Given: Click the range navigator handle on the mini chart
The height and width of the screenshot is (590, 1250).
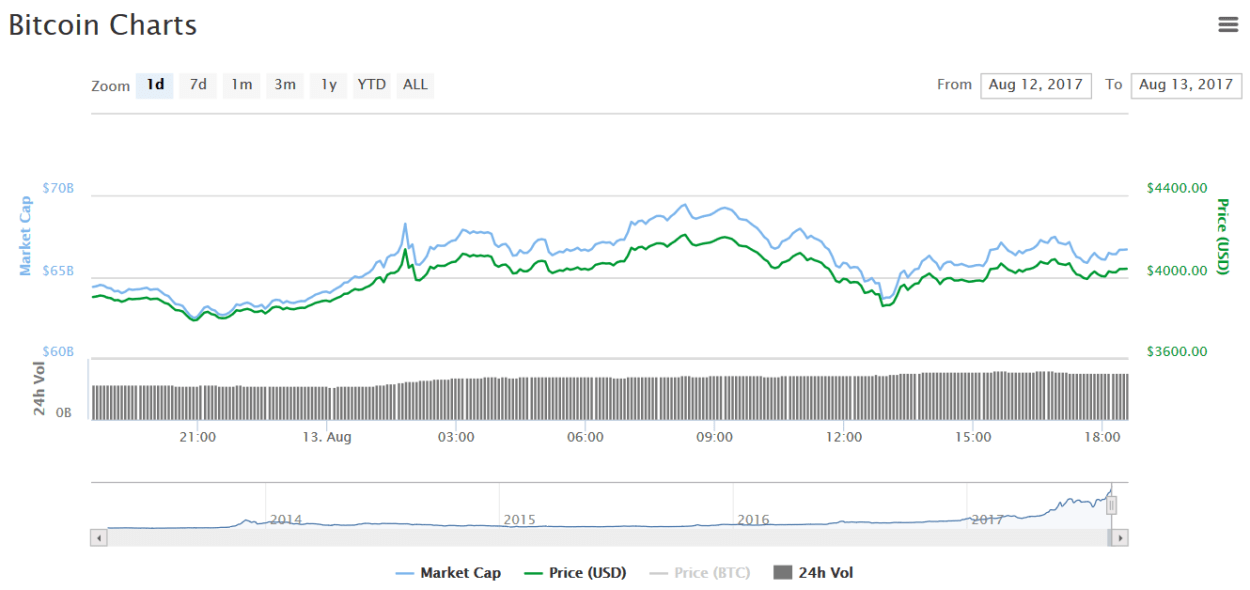Looking at the screenshot, I should [x=1111, y=505].
